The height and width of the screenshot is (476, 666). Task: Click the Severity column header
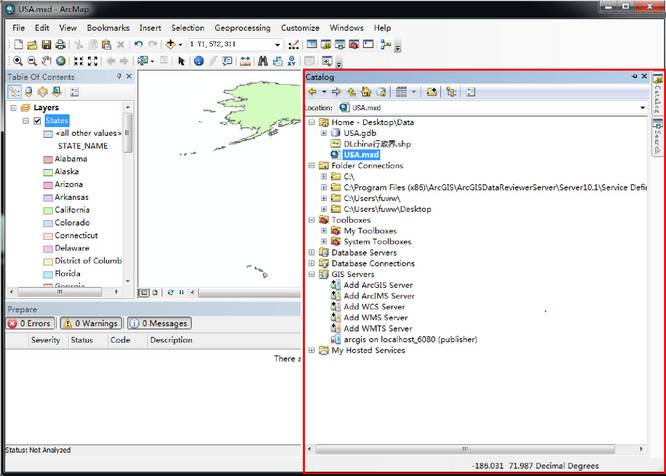coord(45,340)
